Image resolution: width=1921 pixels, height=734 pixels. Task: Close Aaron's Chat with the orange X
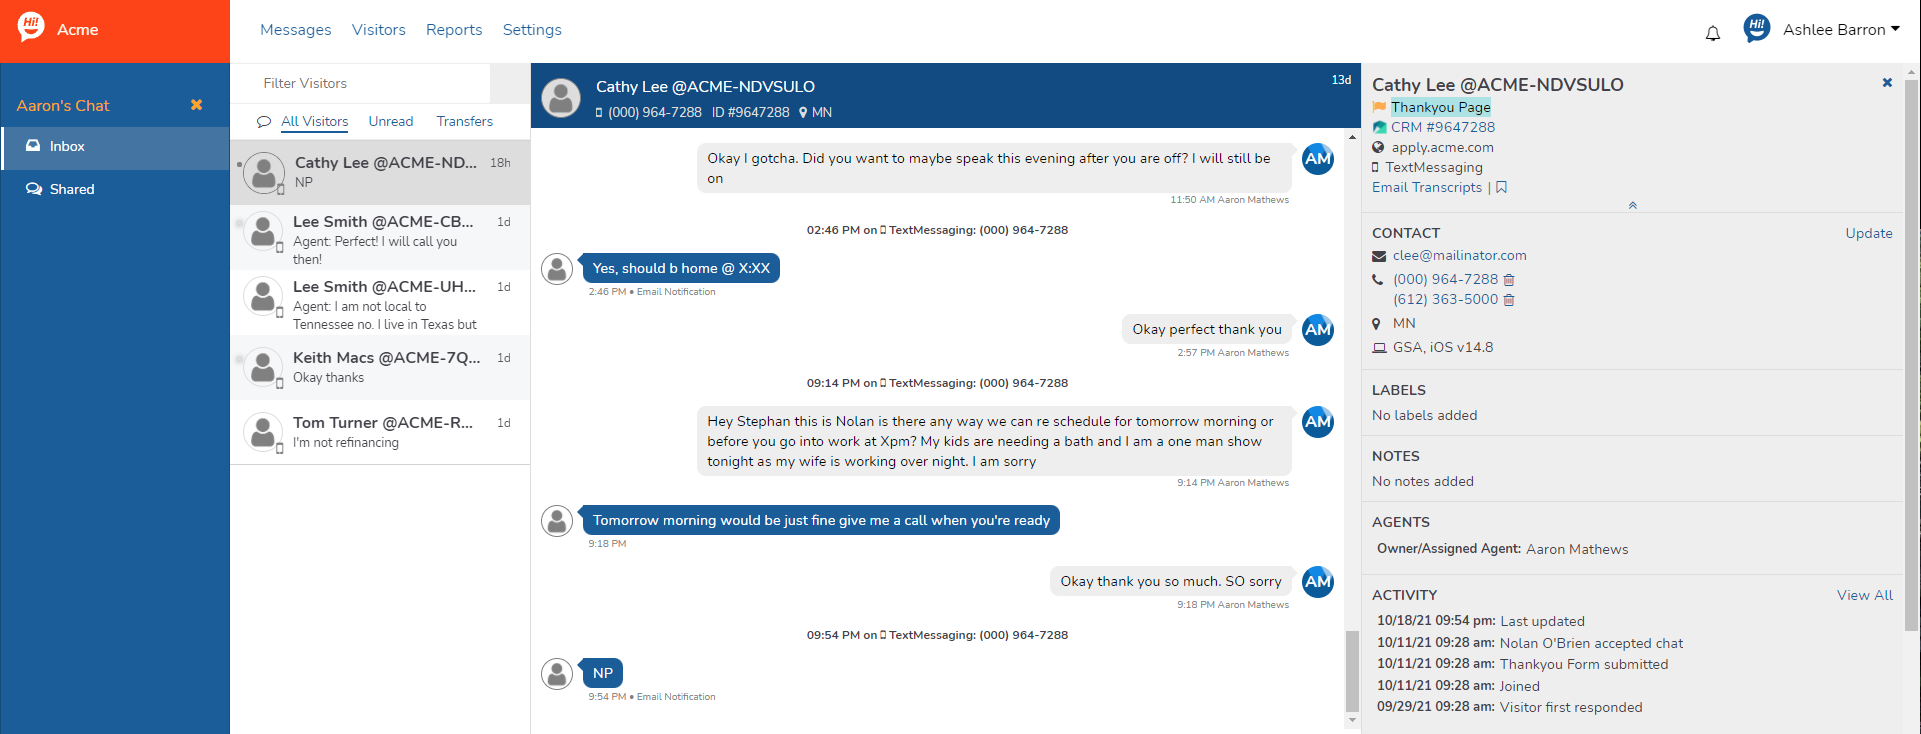(196, 105)
